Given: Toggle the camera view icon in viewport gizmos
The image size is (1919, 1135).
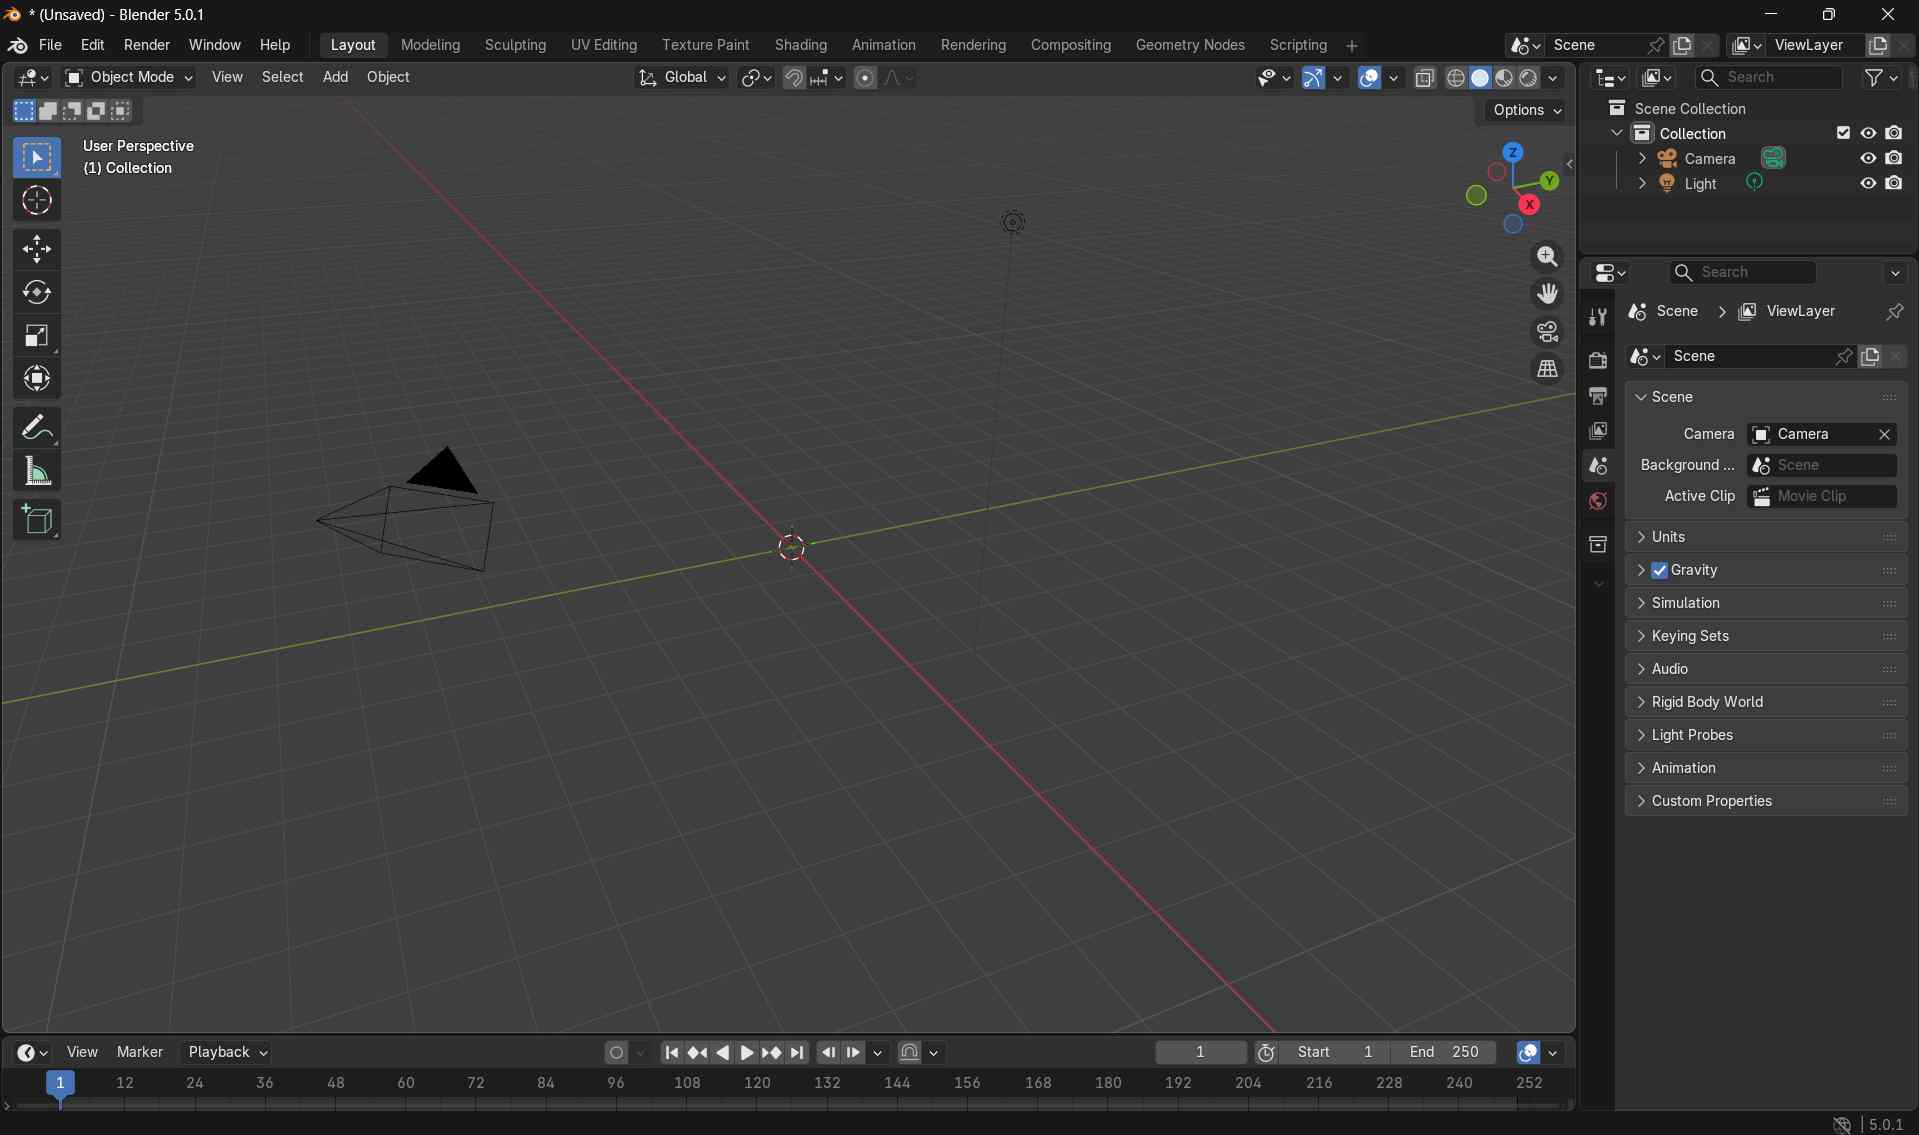Looking at the screenshot, I should pos(1547,331).
